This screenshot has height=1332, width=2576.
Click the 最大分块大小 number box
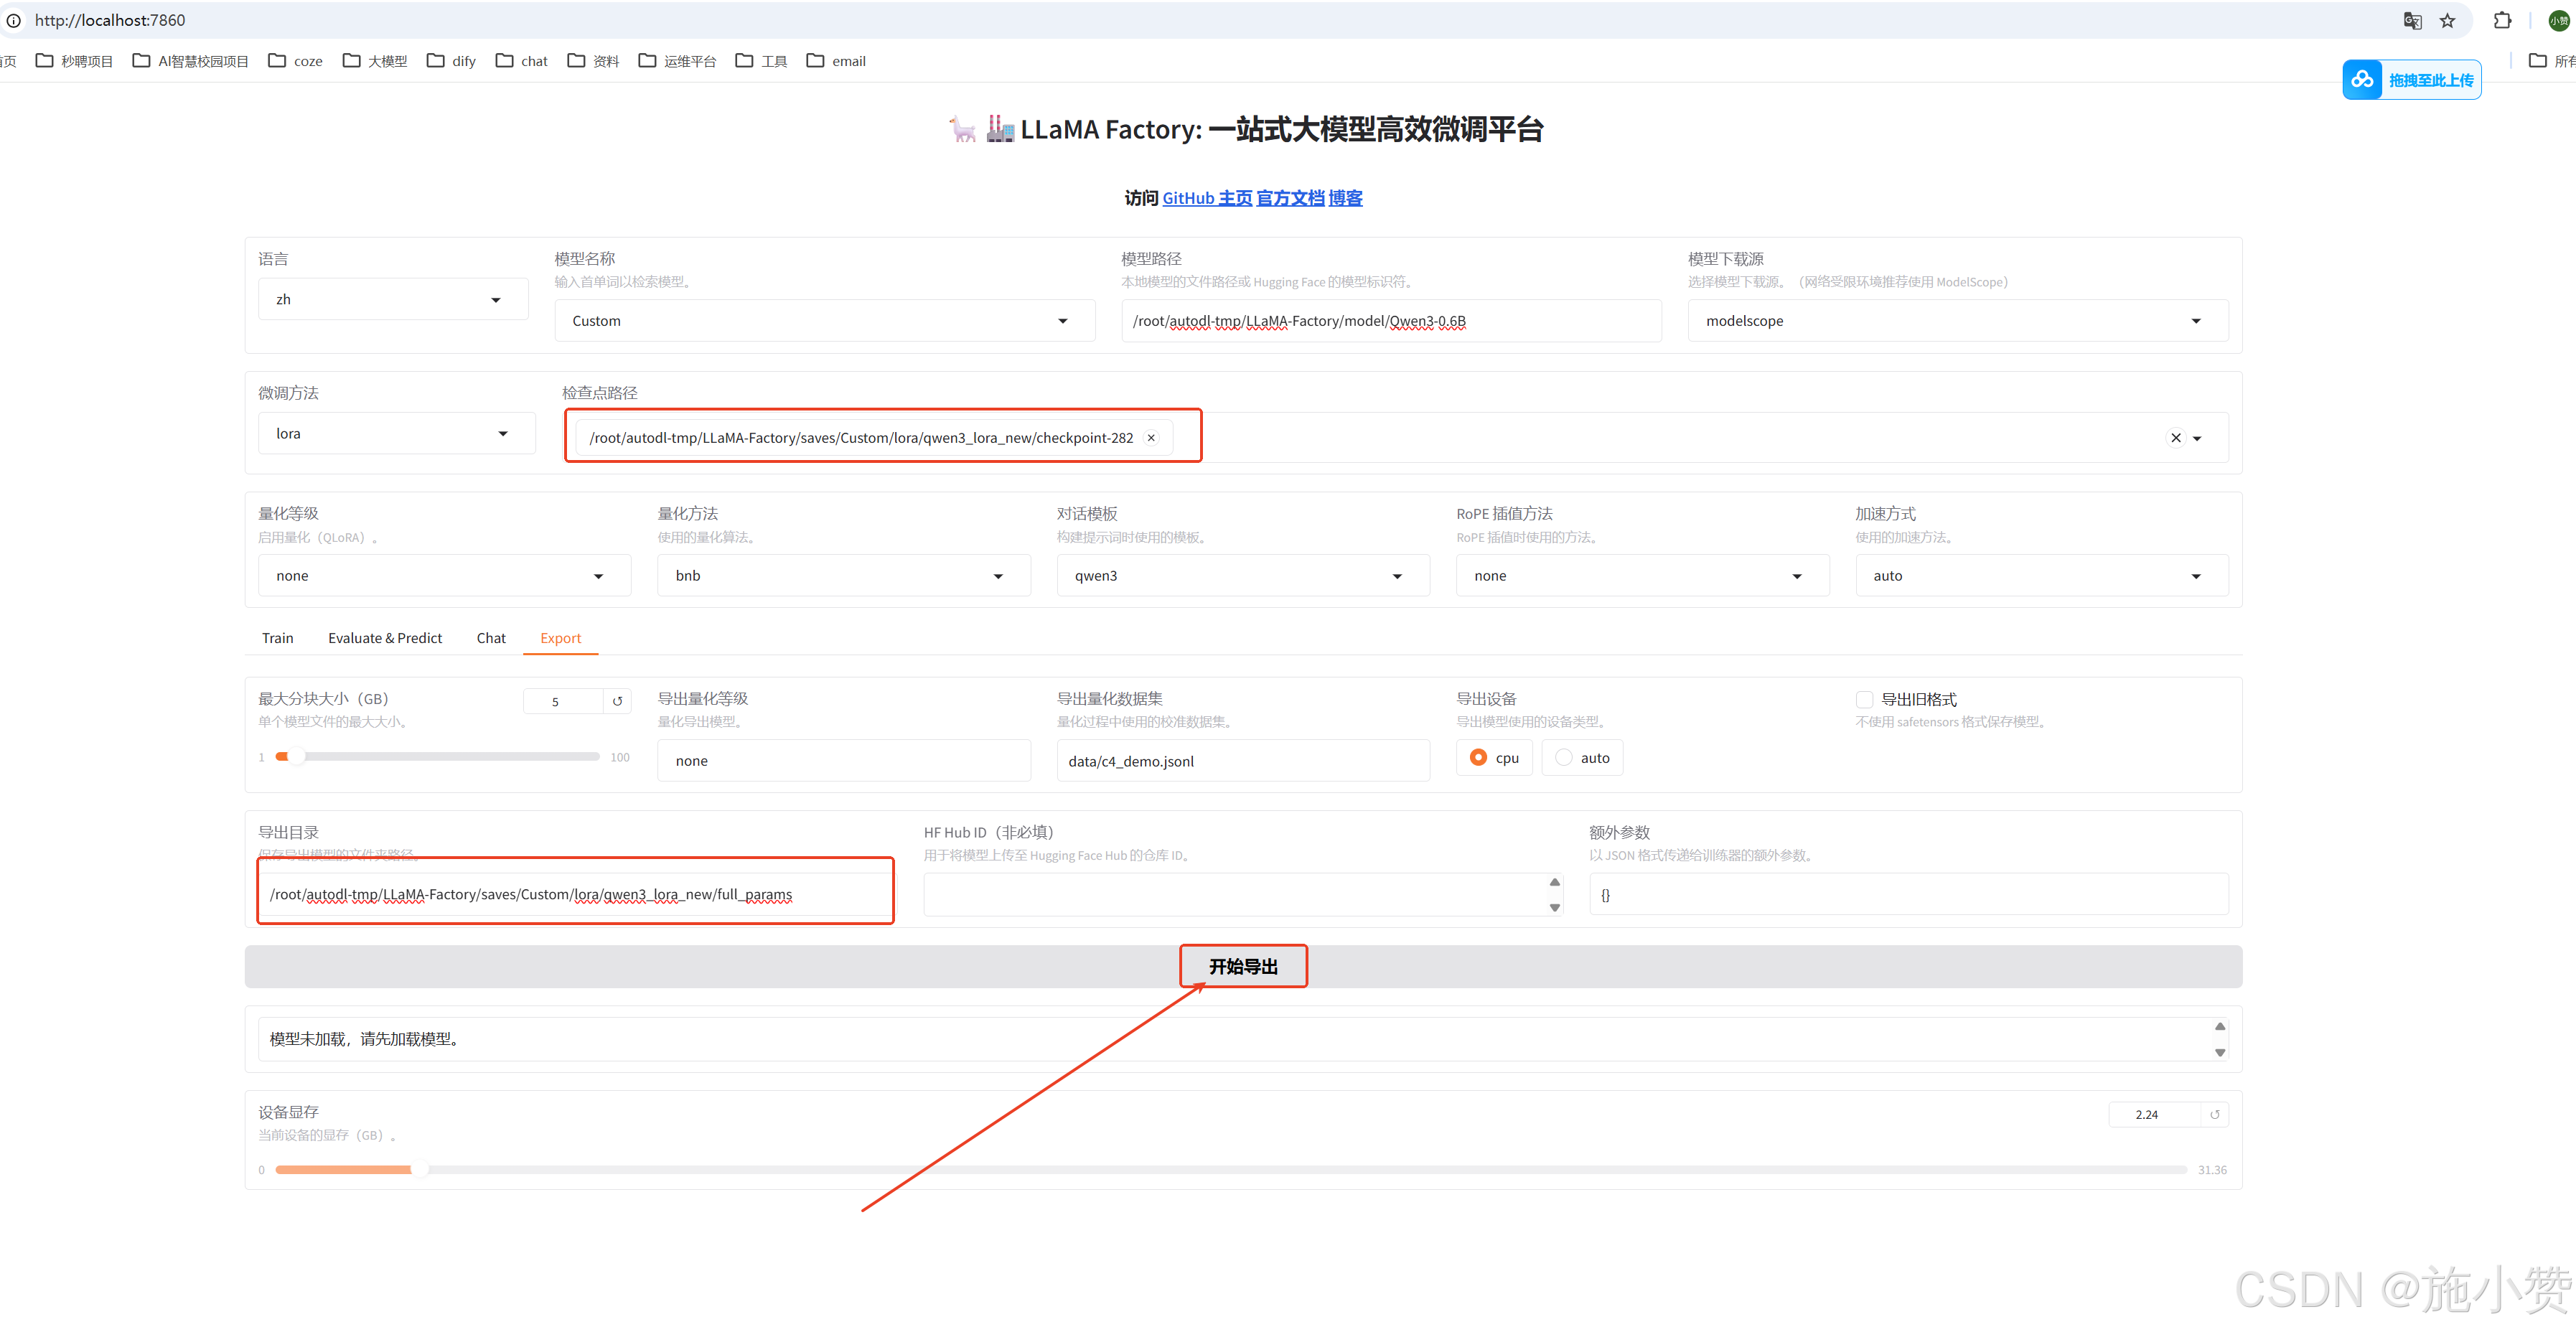[x=563, y=701]
